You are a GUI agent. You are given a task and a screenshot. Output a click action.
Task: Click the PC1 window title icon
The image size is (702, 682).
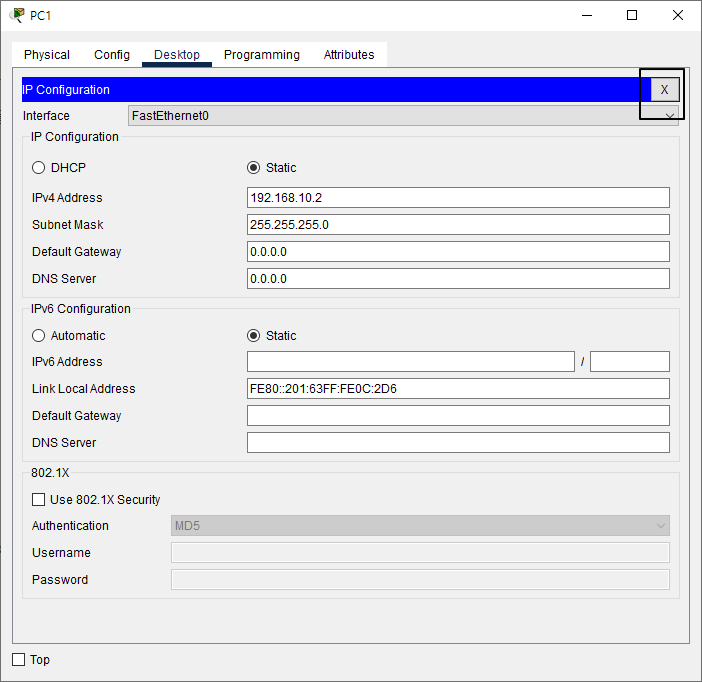click(17, 15)
